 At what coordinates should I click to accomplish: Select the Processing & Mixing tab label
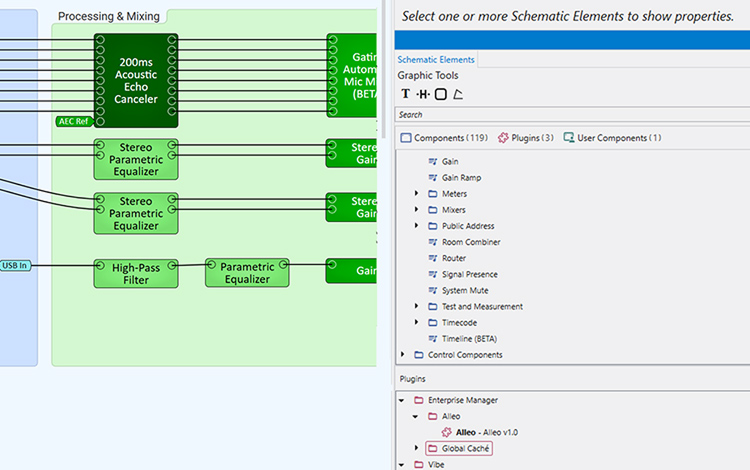108,16
